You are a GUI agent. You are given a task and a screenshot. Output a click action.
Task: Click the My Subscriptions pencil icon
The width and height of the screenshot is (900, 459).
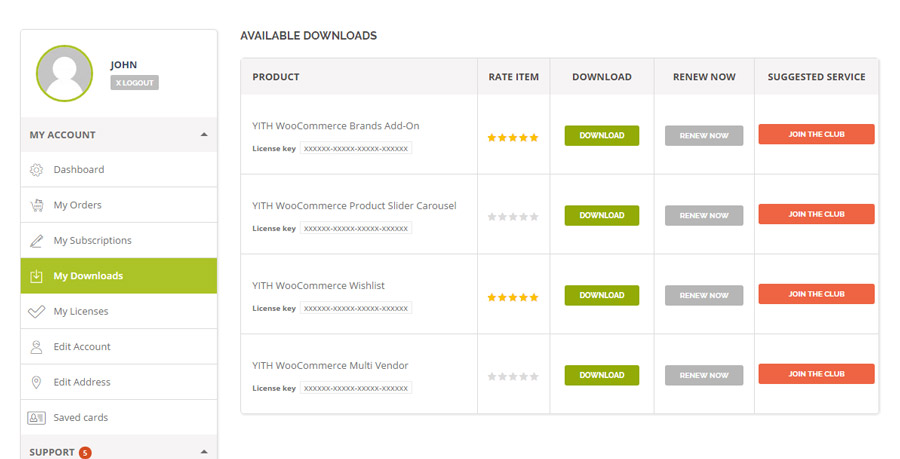(36, 241)
